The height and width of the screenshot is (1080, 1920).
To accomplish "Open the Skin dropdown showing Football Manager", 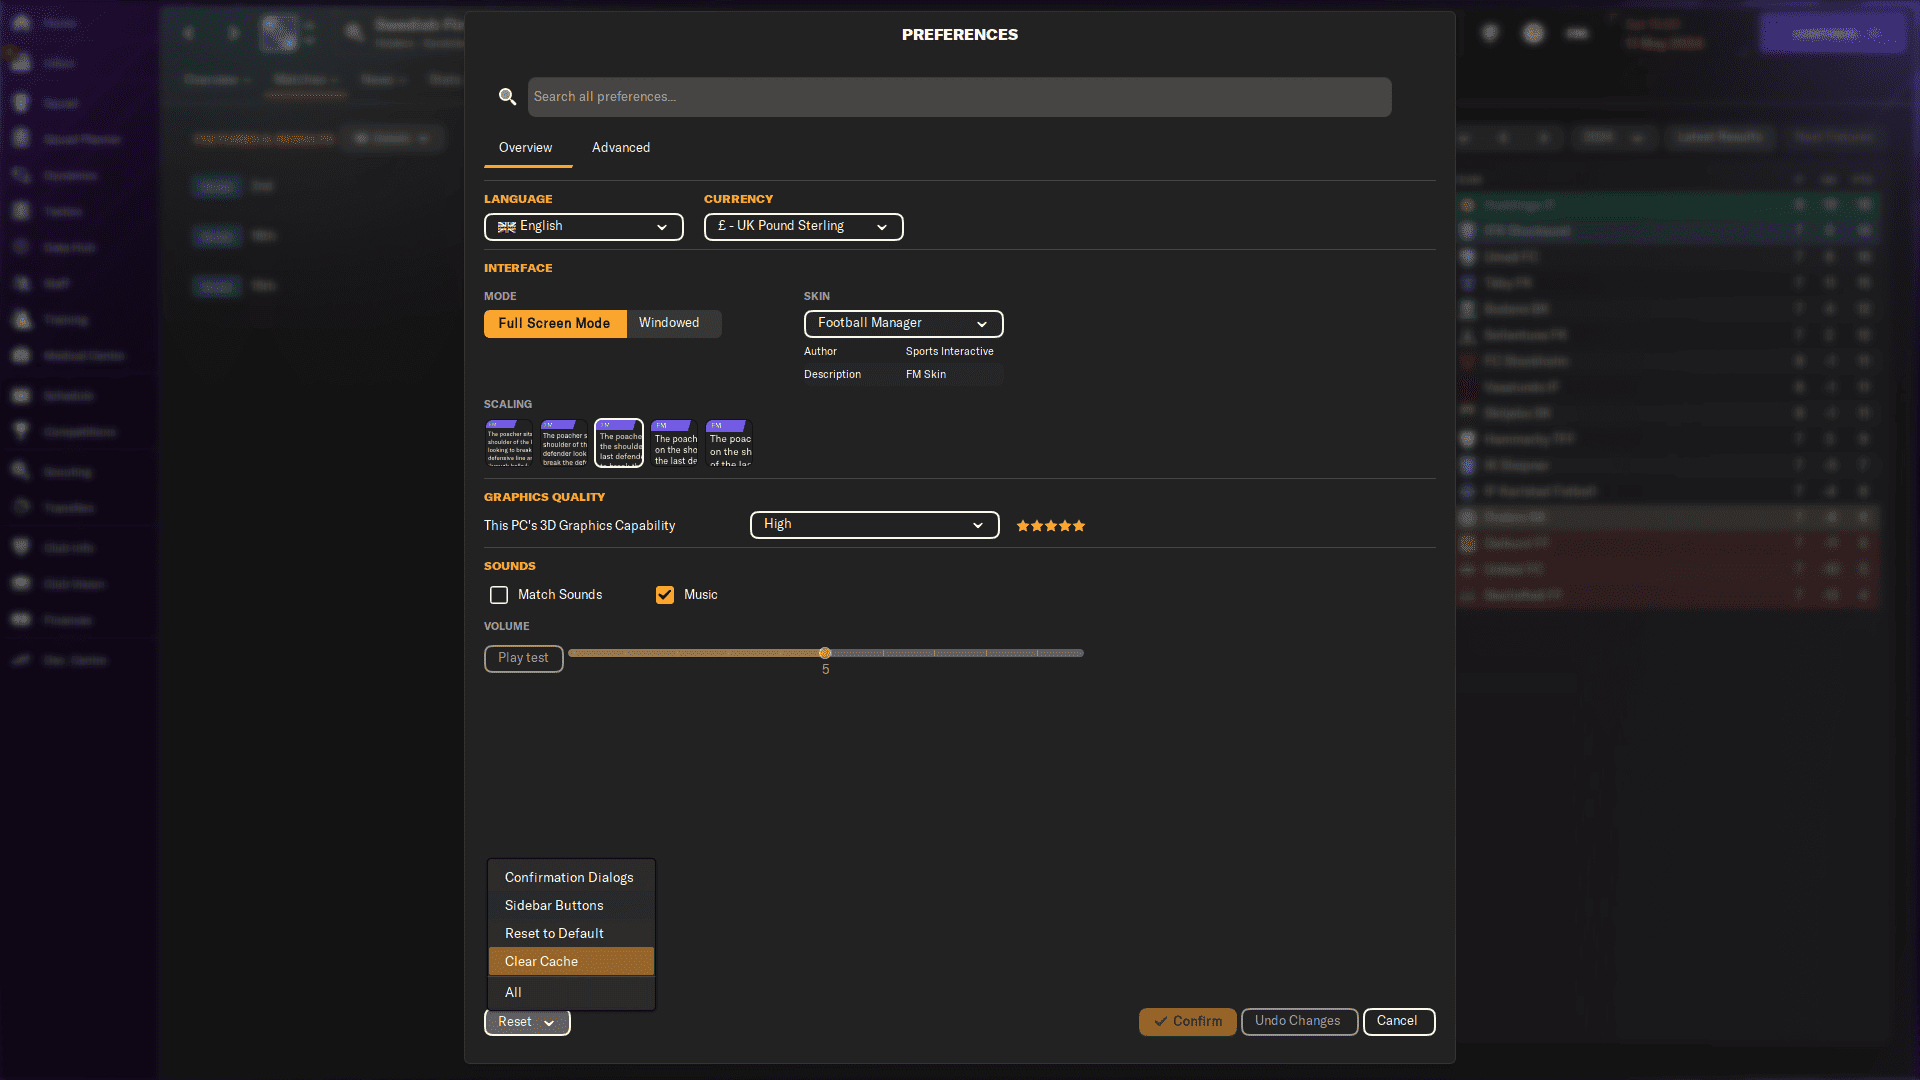I will 904,324.
